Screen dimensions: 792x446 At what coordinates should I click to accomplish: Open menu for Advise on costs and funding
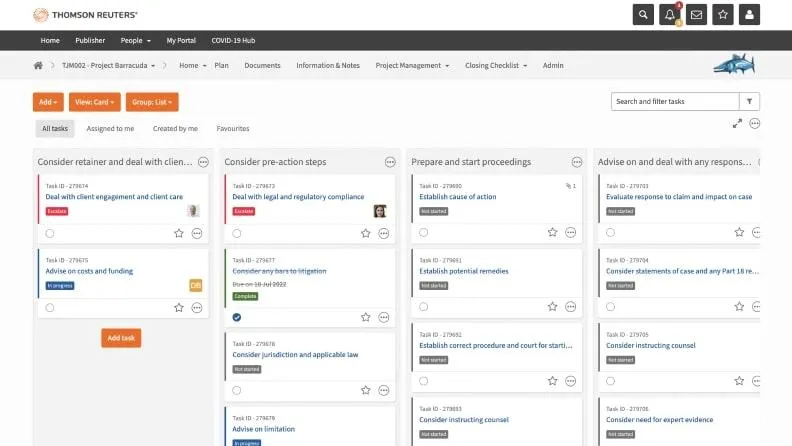pyautogui.click(x=197, y=308)
